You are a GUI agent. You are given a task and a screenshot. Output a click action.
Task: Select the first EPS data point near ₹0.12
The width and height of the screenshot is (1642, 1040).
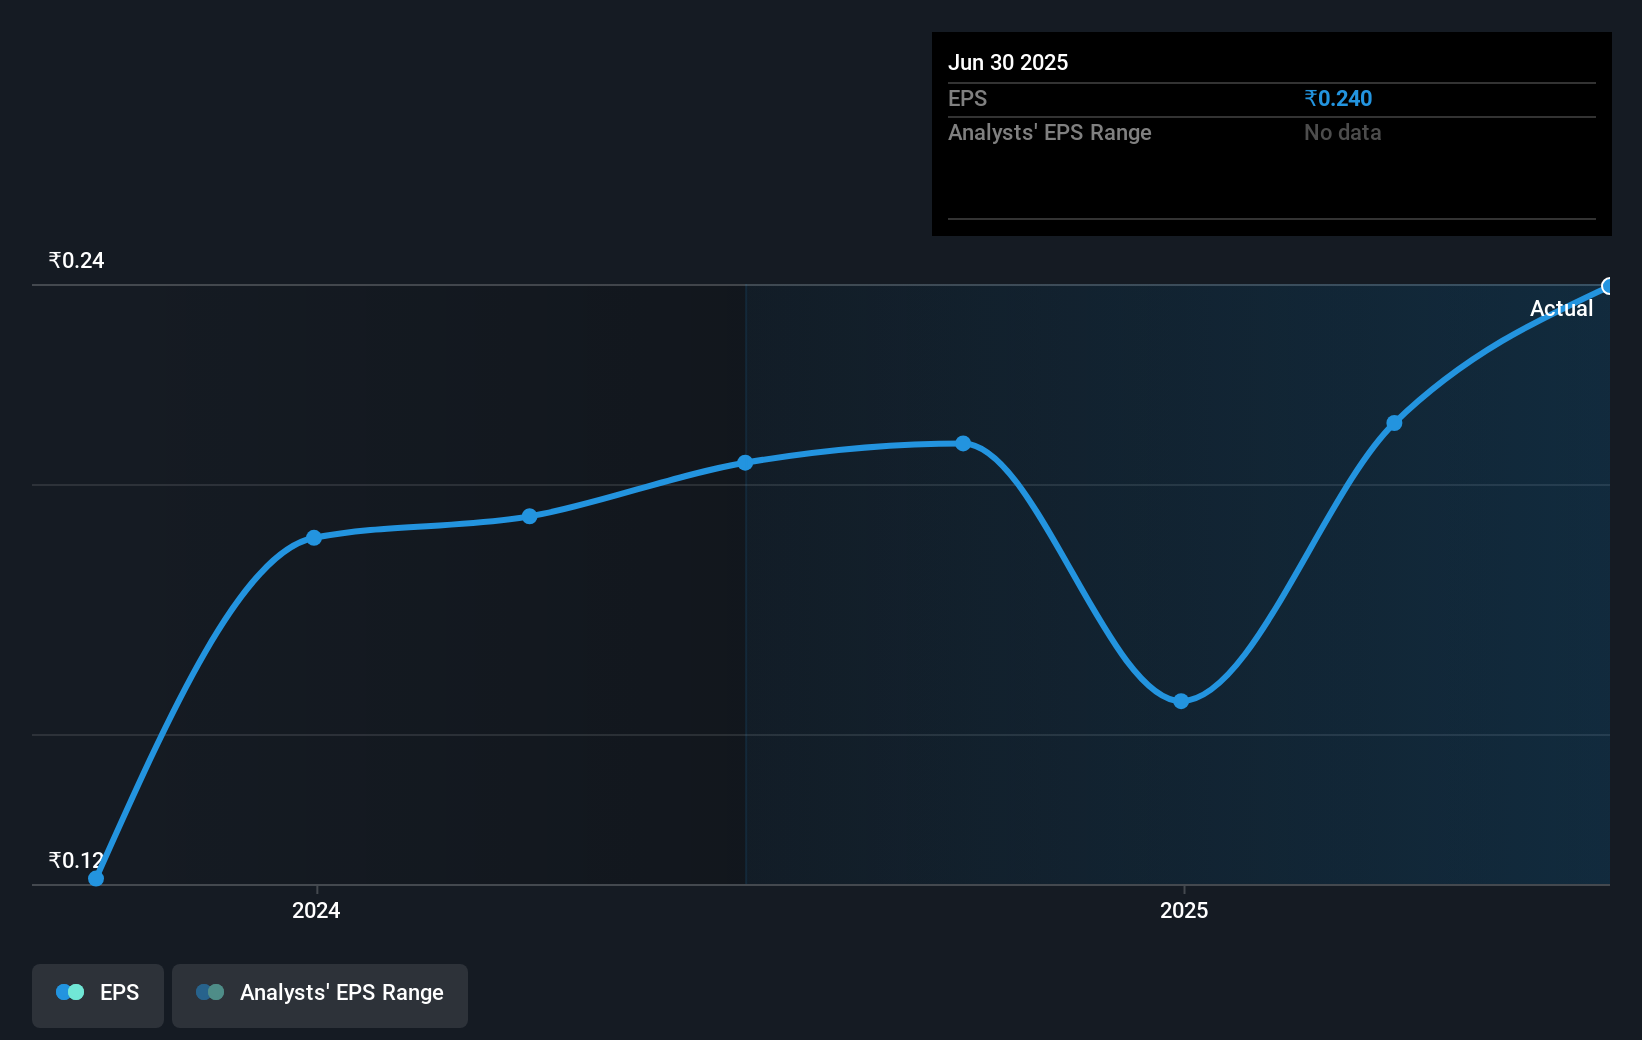point(96,878)
